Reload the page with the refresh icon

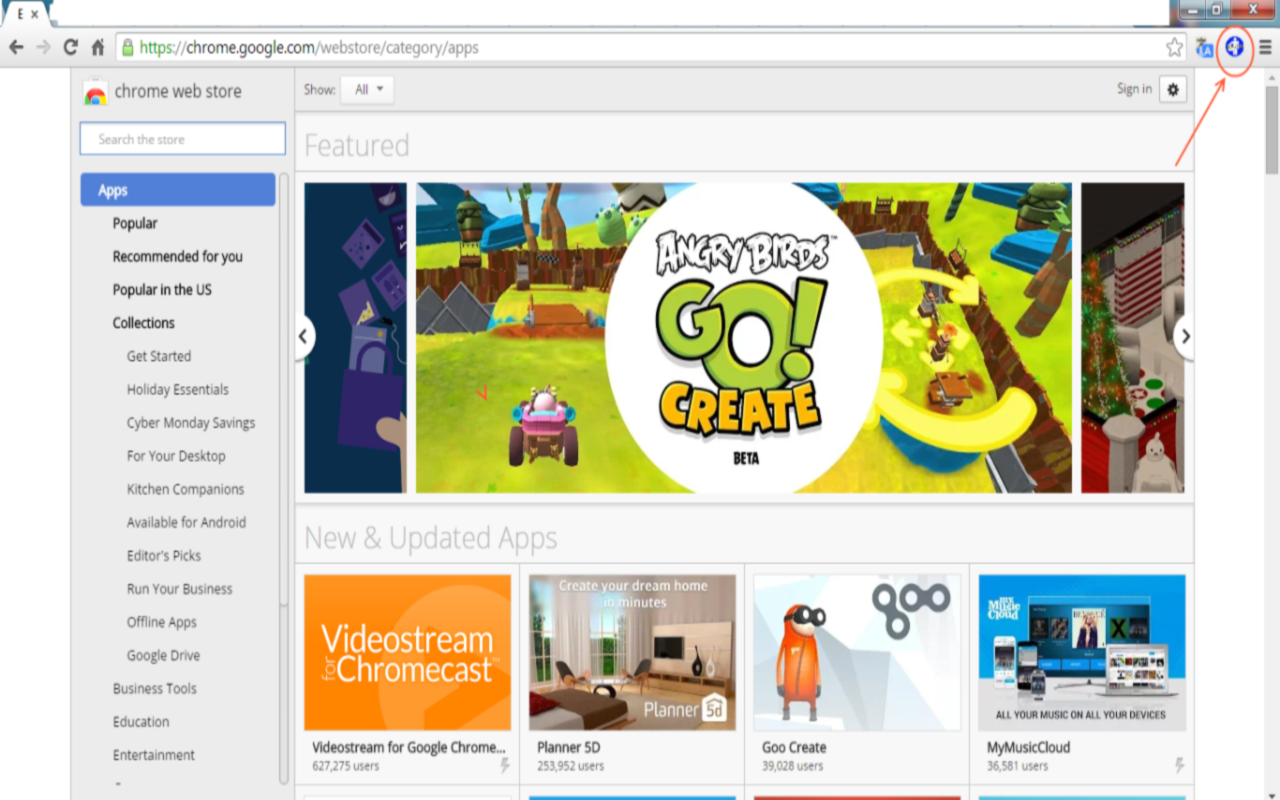(x=70, y=47)
